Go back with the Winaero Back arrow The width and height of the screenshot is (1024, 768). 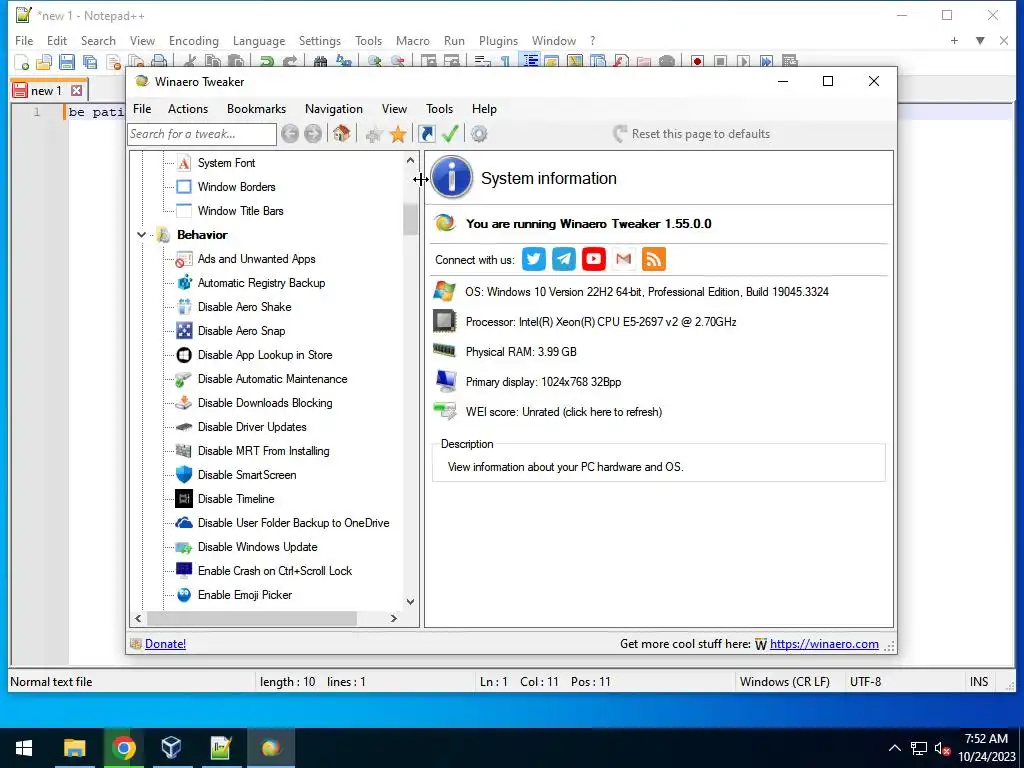(290, 134)
